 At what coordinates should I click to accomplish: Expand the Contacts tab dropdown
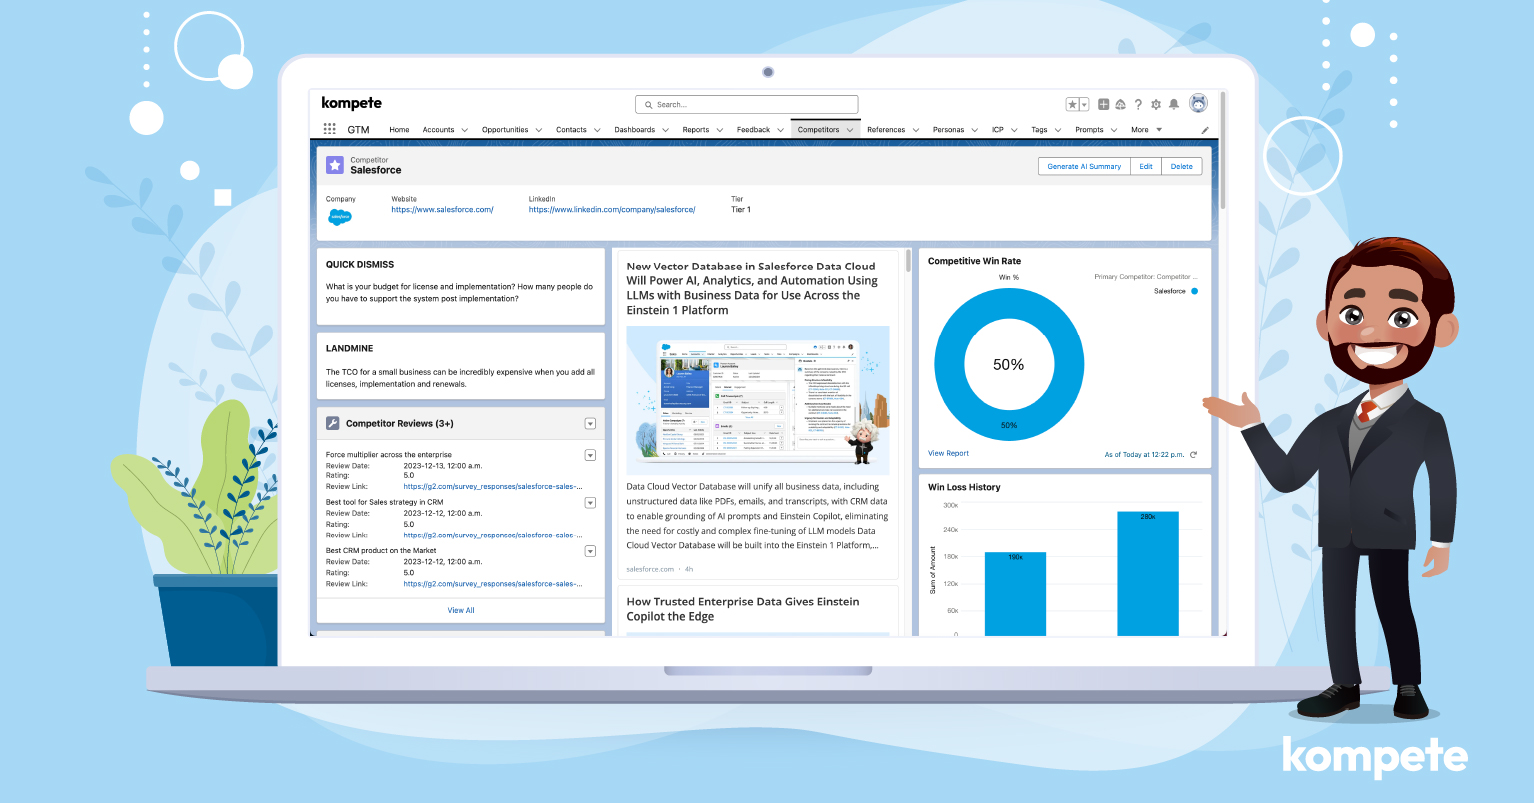[597, 130]
